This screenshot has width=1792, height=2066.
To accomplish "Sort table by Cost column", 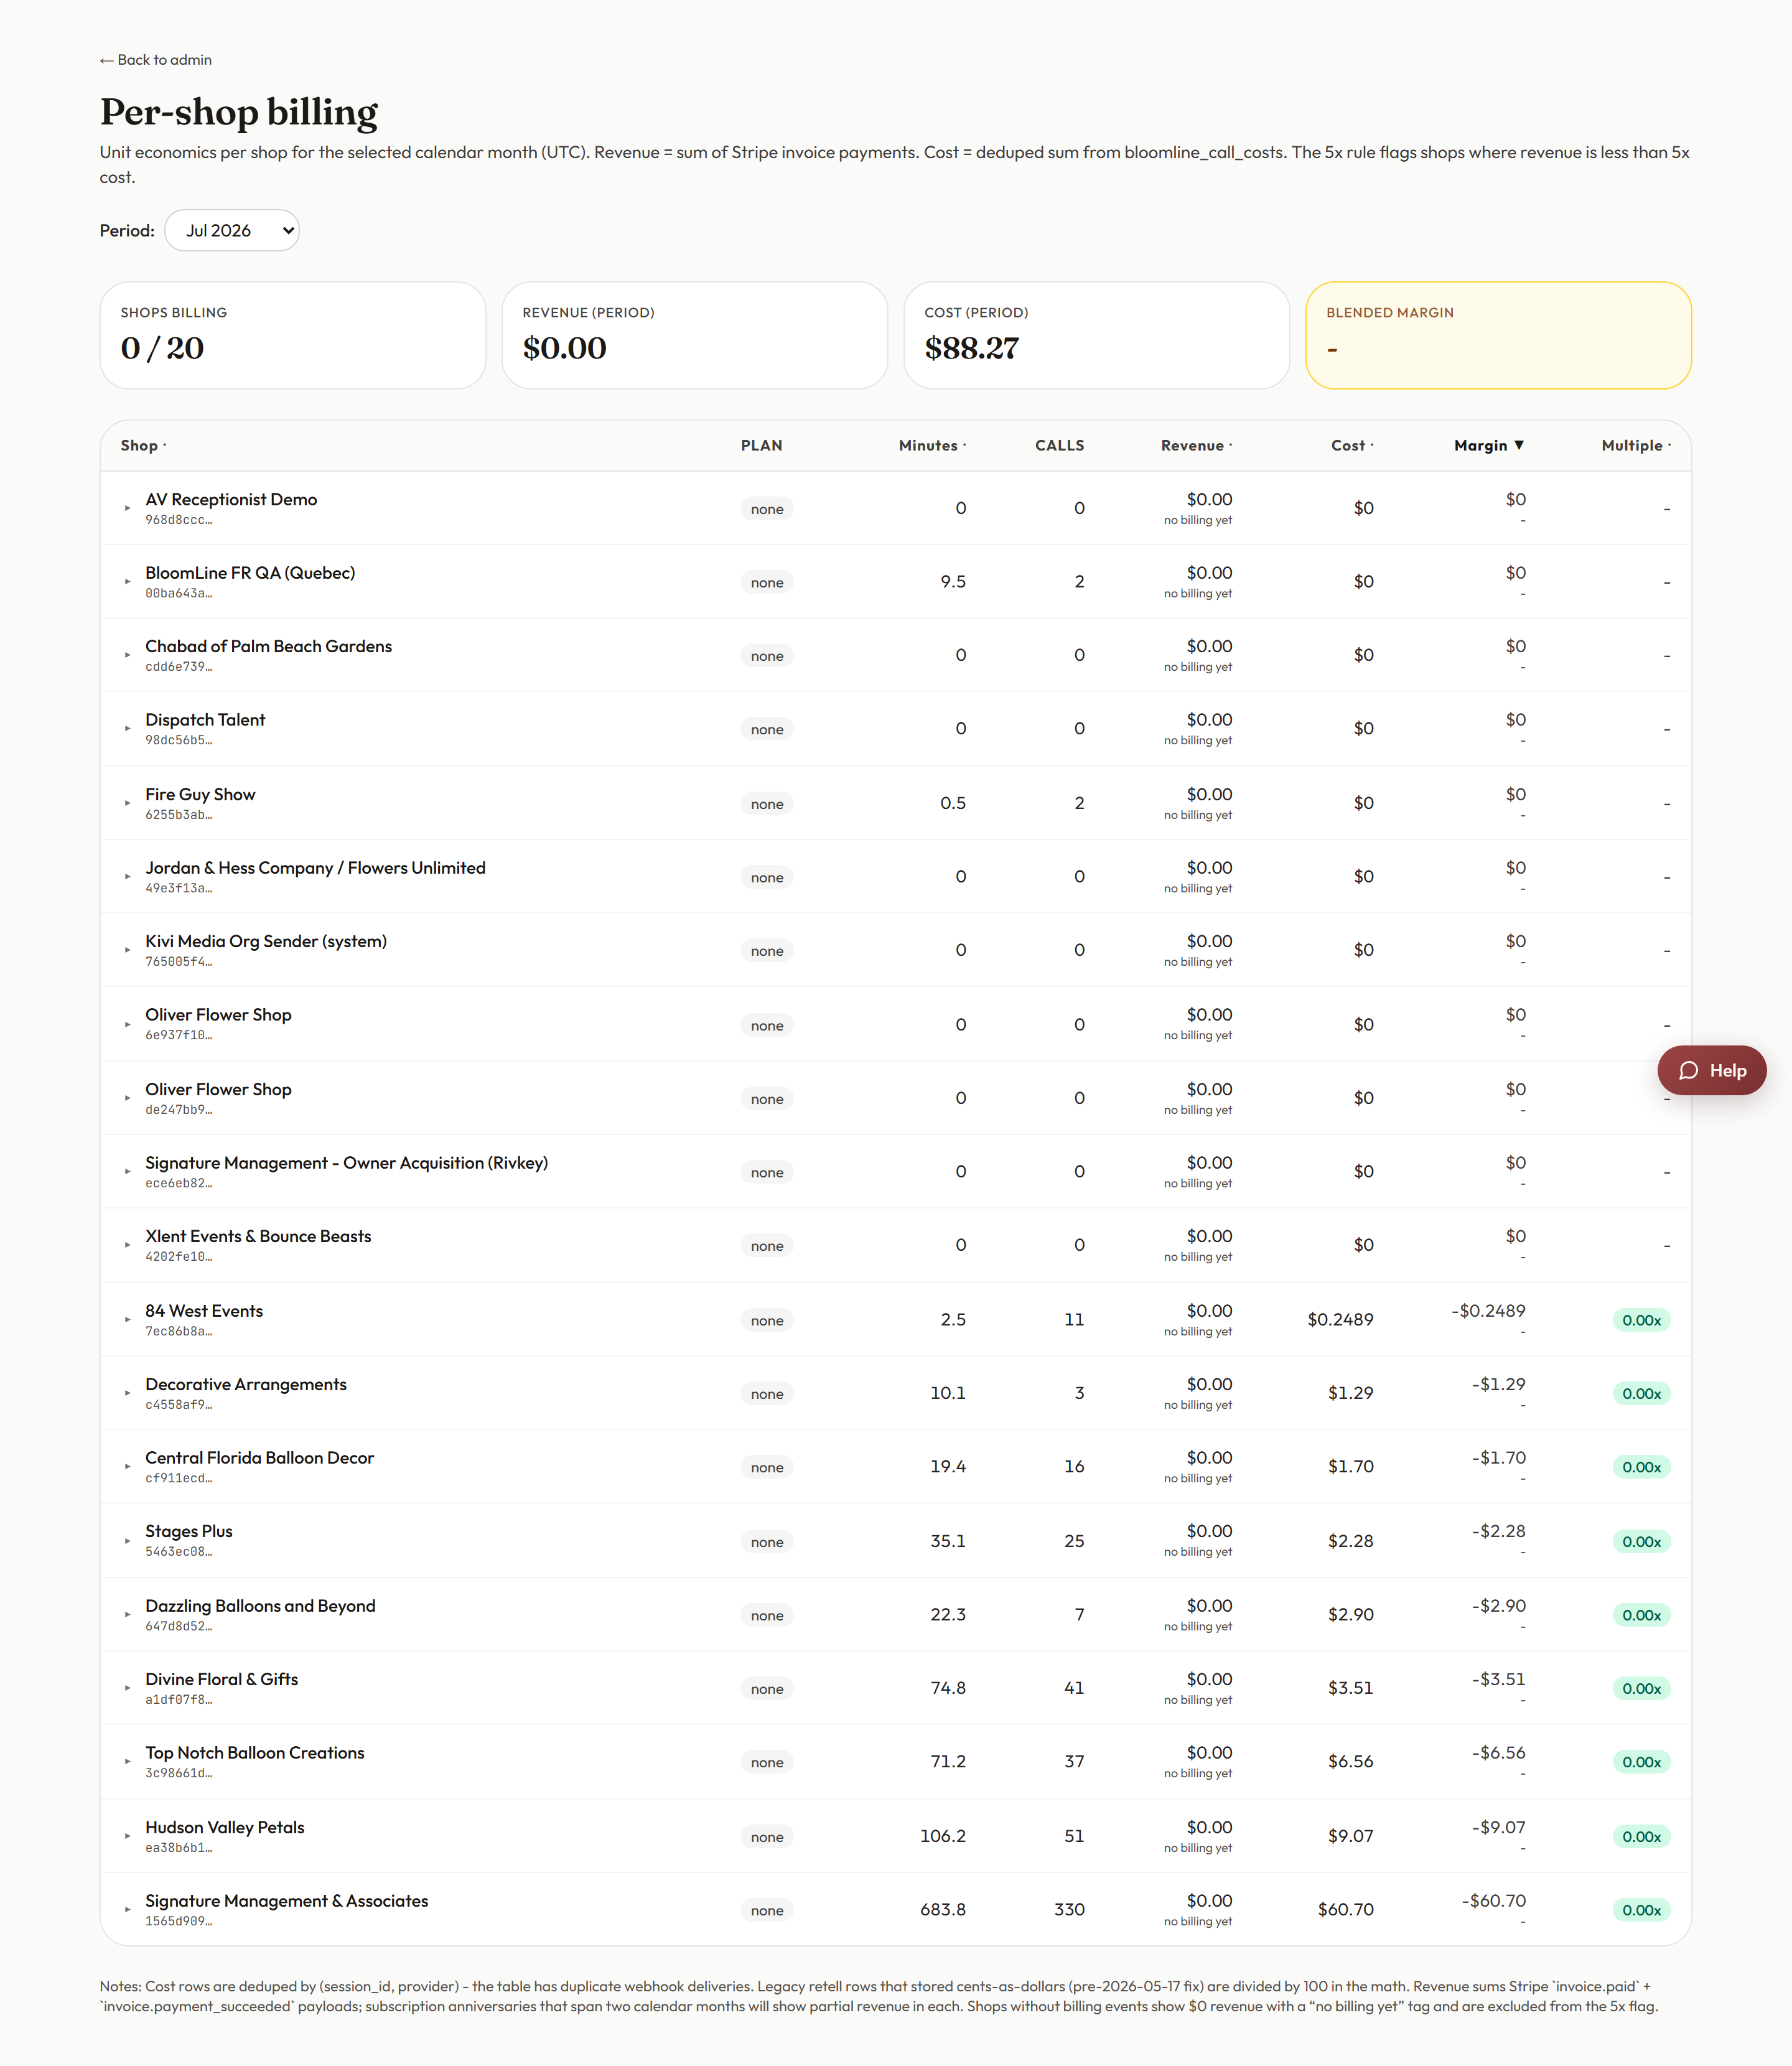I will pyautogui.click(x=1352, y=446).
